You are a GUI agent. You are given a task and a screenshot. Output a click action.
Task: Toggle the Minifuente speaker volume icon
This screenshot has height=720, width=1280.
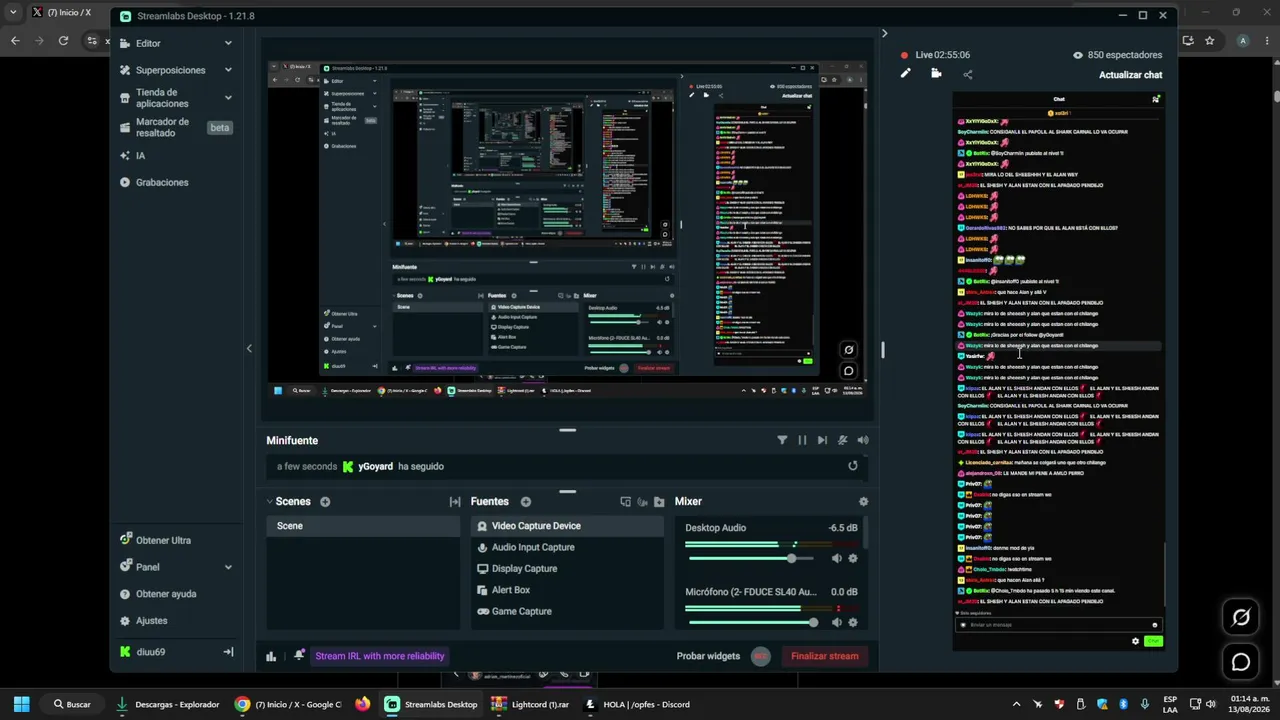coord(863,440)
